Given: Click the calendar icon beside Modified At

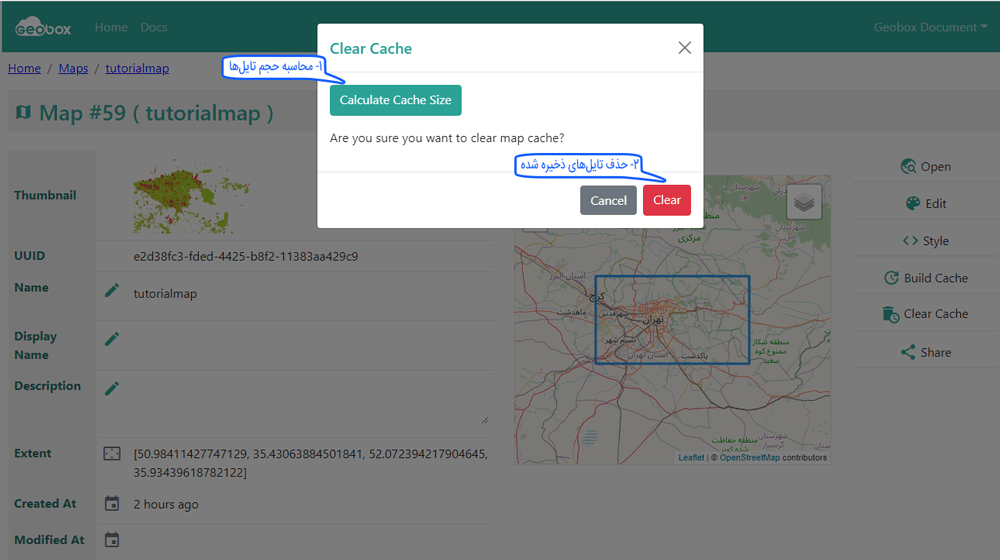Looking at the screenshot, I should click(x=112, y=540).
